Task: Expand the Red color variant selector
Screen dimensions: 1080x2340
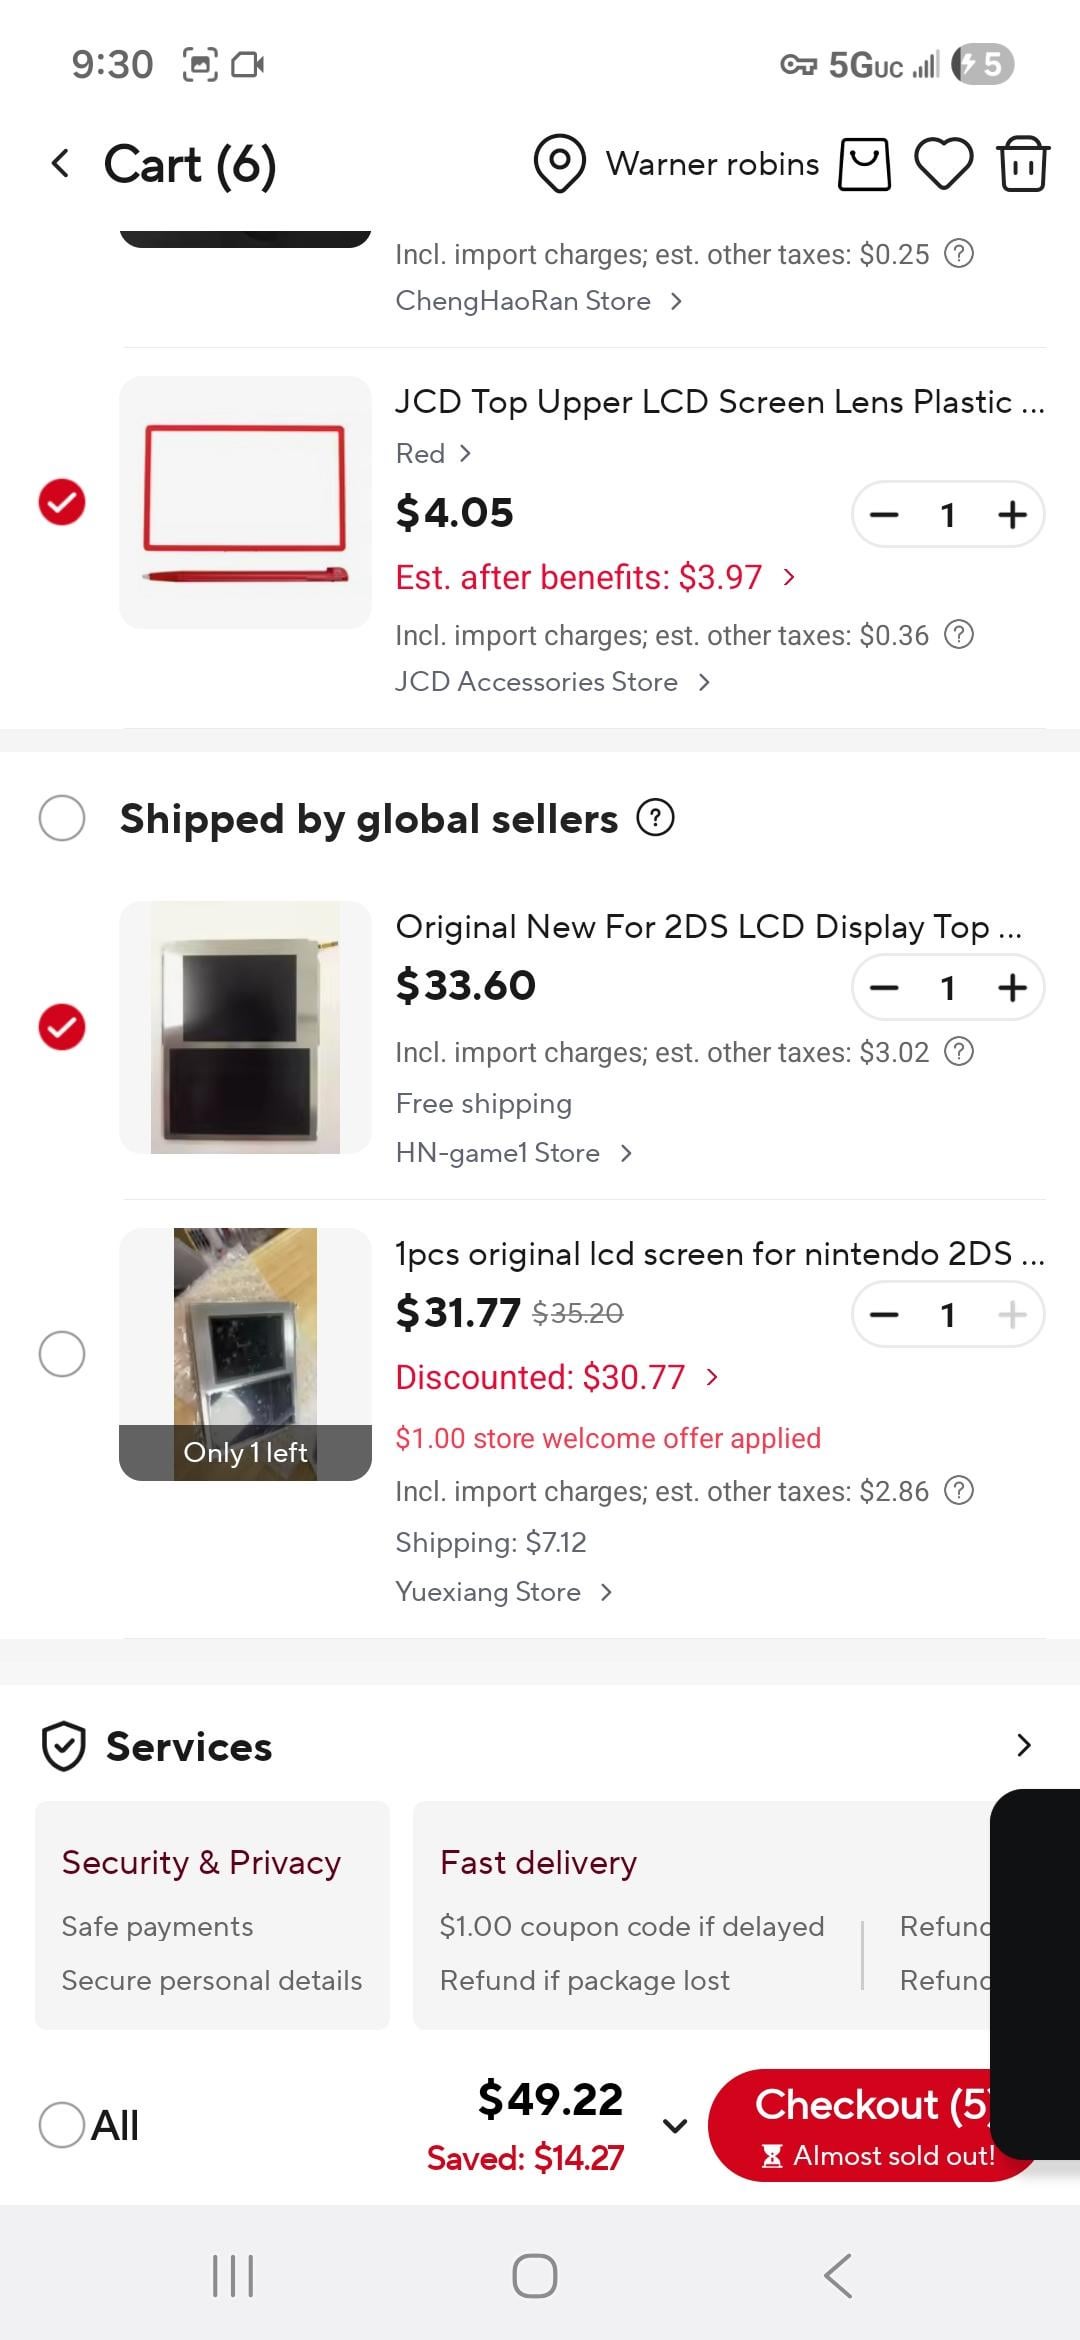Action: (433, 454)
